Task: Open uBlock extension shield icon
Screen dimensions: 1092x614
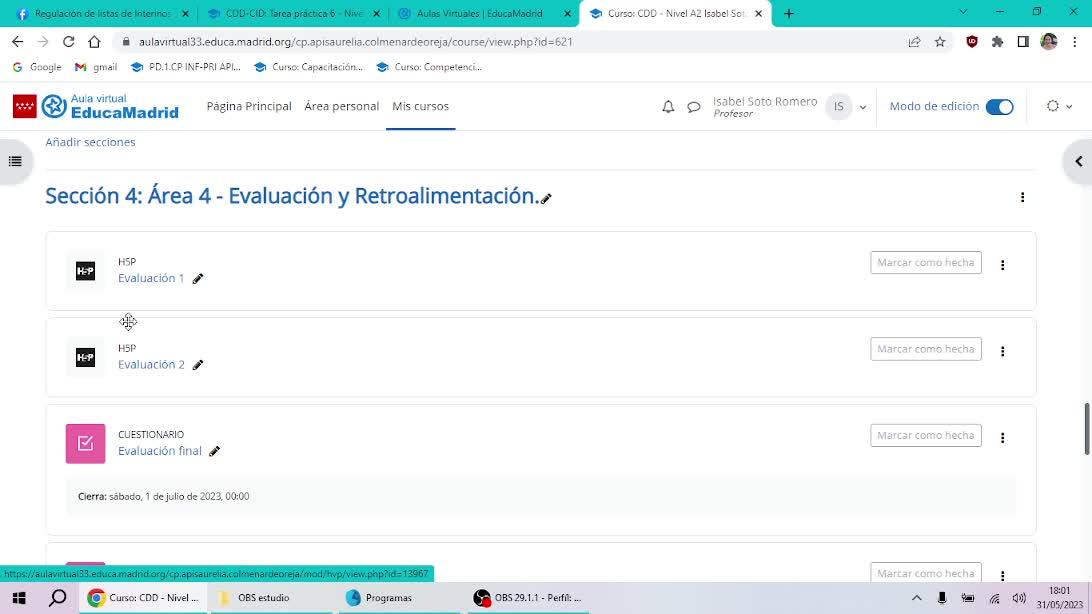Action: click(x=972, y=42)
